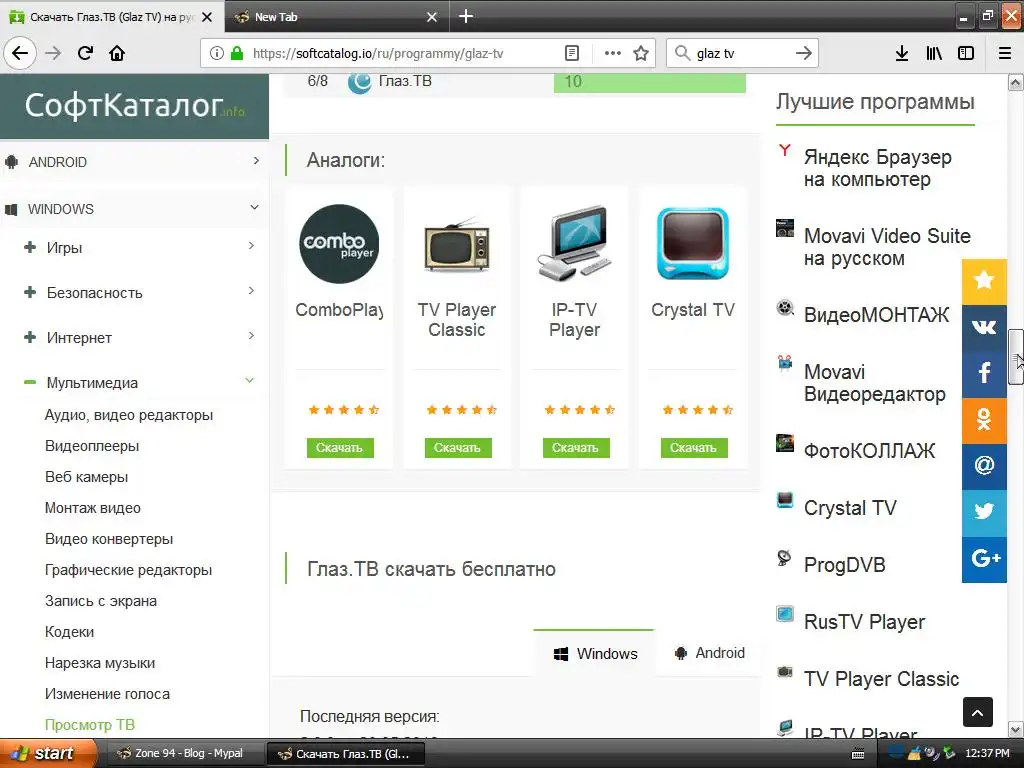
Task: Expand the Интернет category
Action: (x=139, y=338)
